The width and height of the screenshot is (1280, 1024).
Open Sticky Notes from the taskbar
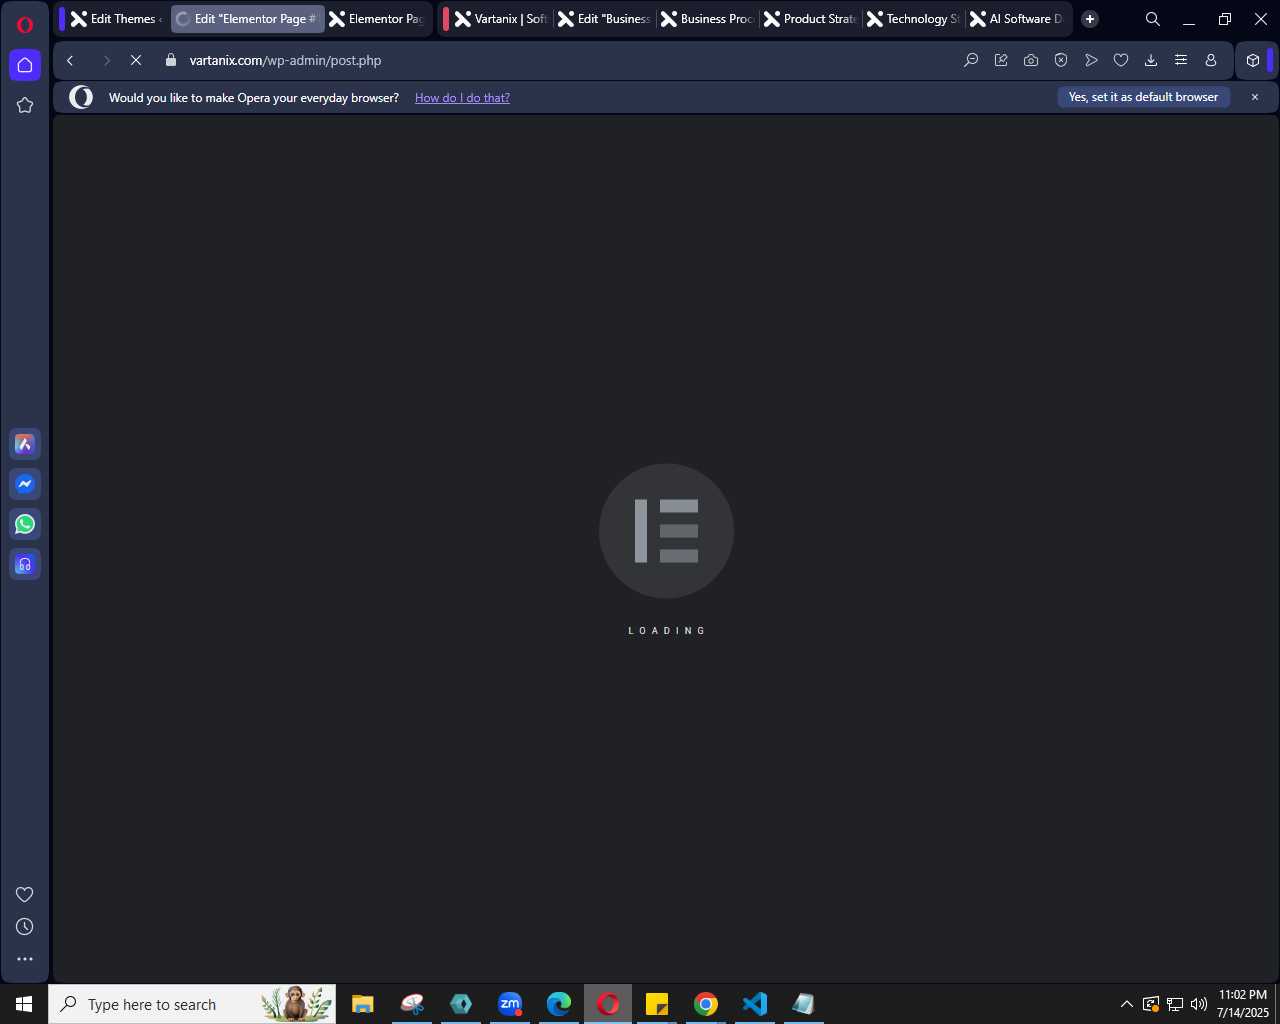pos(657,1004)
